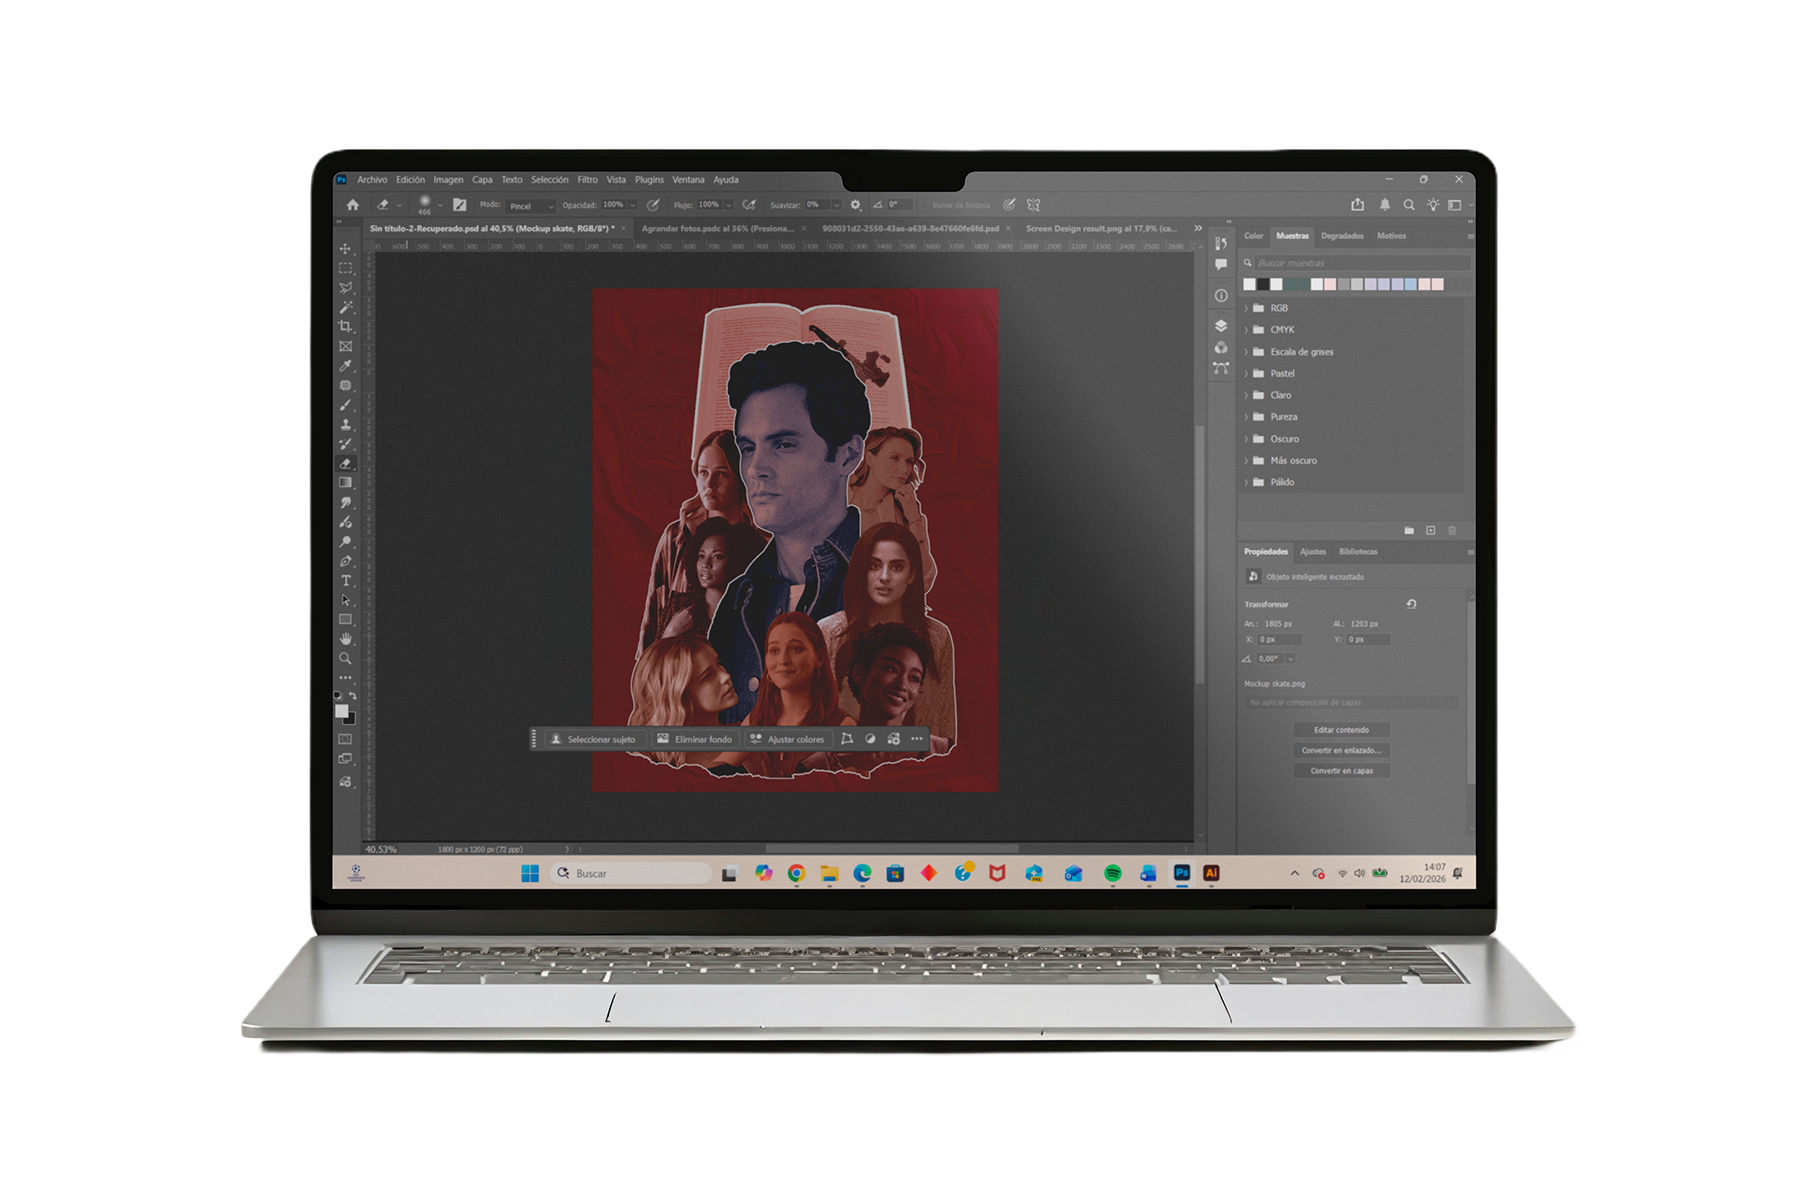The width and height of the screenshot is (1800, 1200).
Task: Toggle airbrush build-up effect
Action: pyautogui.click(x=749, y=205)
